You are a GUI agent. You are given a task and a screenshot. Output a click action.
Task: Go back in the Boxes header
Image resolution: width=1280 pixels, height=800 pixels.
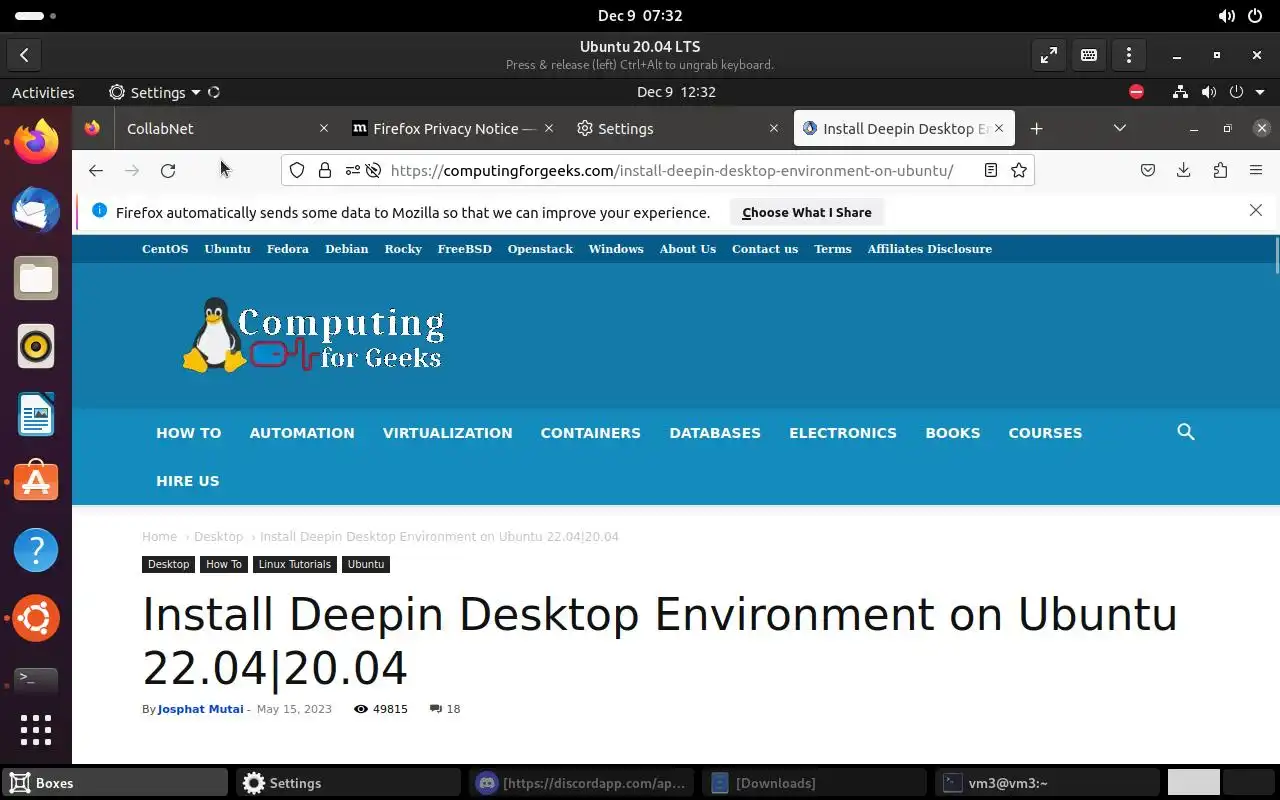(x=24, y=56)
